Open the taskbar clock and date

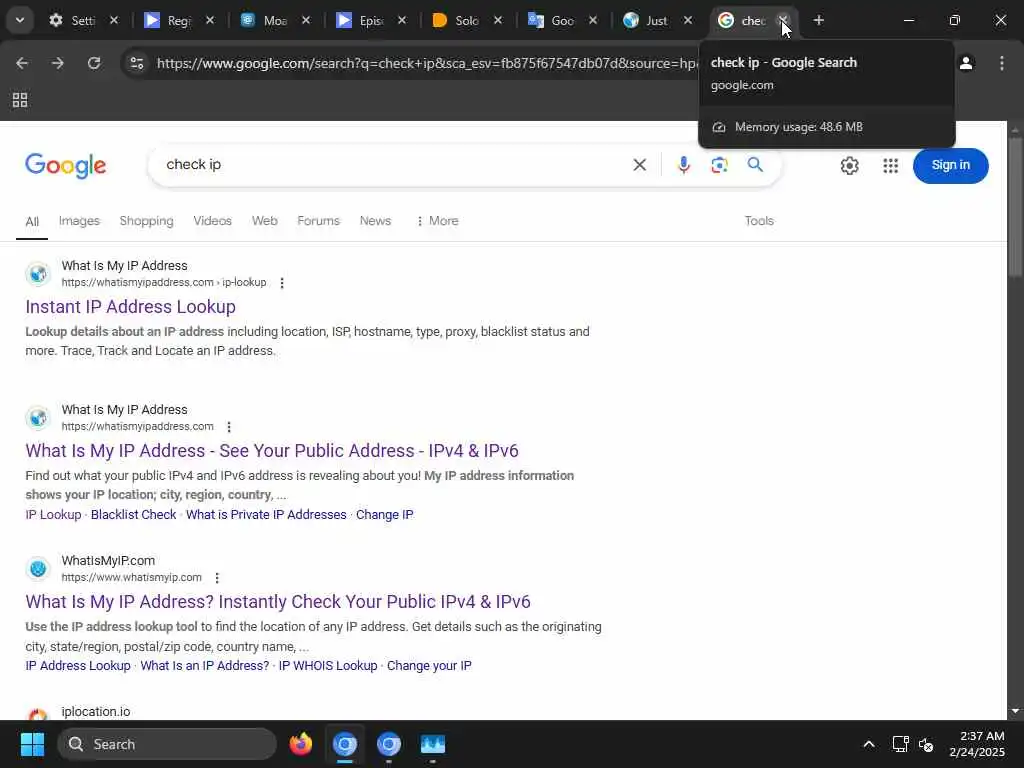(x=977, y=744)
